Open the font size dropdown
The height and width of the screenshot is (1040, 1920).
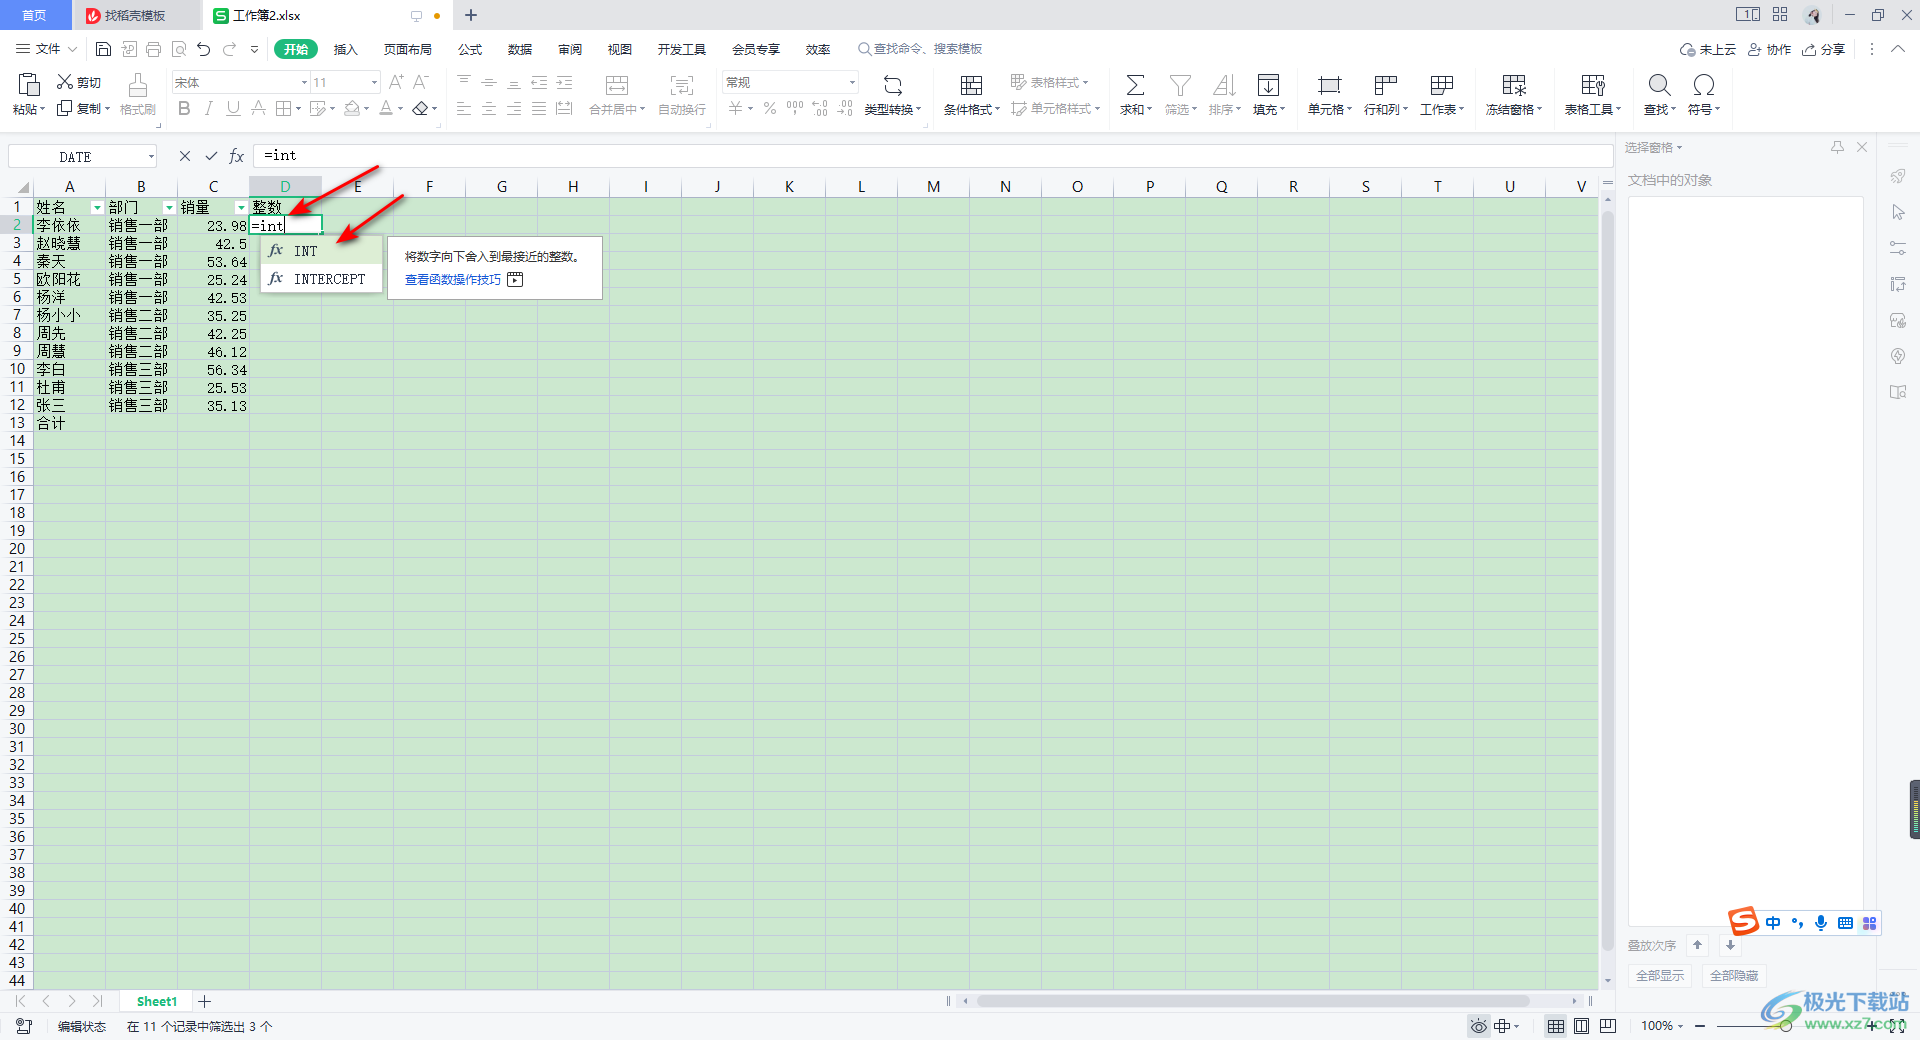[374, 82]
